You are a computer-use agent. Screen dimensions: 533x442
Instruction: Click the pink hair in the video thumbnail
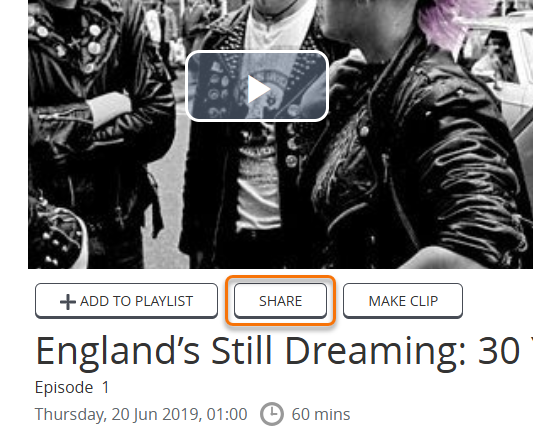pos(447,22)
